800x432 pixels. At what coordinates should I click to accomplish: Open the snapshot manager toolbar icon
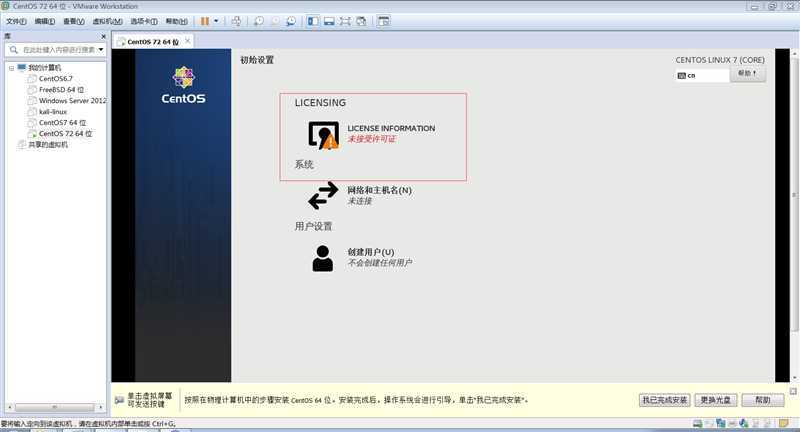tap(291, 21)
